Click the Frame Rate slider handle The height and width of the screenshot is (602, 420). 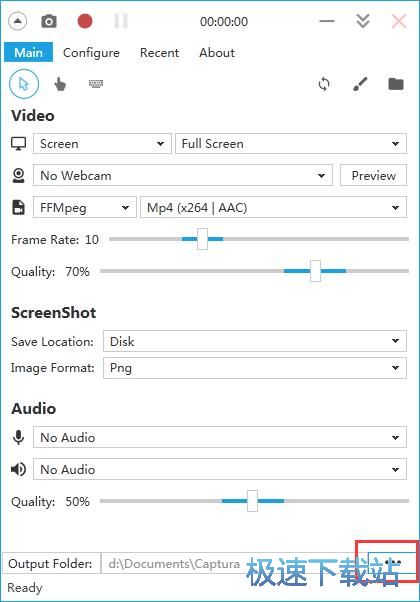(202, 239)
